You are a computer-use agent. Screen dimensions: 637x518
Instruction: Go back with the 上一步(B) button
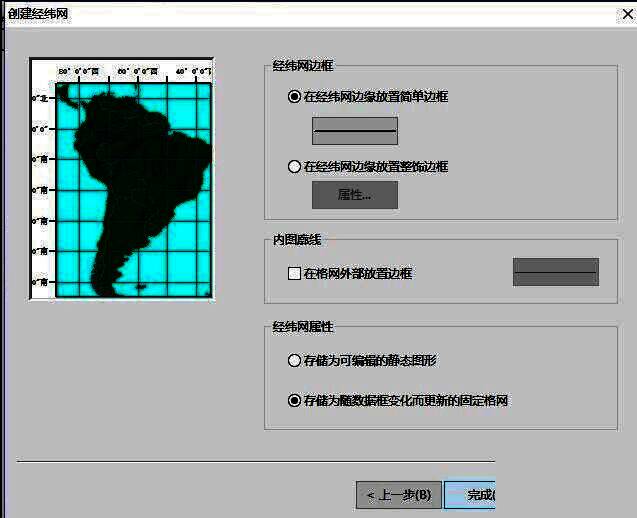398,495
